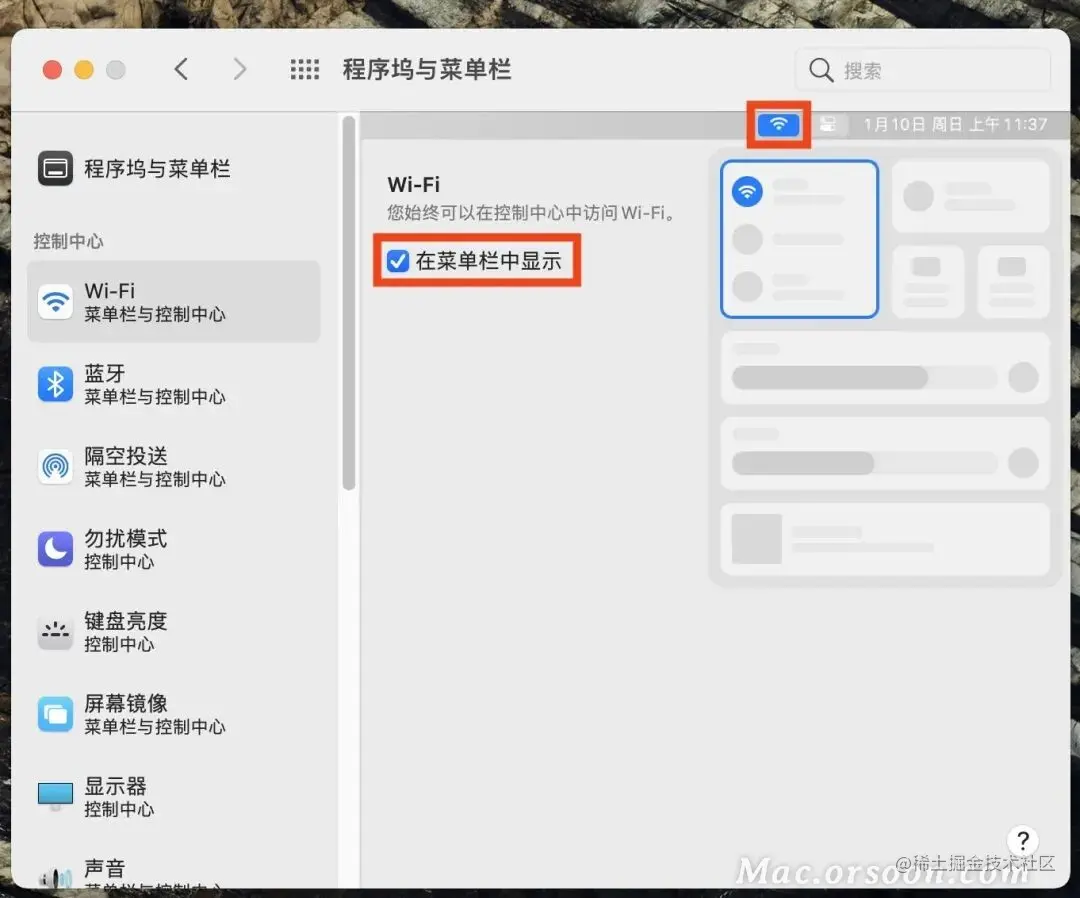Click the Wi-Fi icon in preview menu bar
The width and height of the screenshot is (1080, 898).
(x=778, y=125)
